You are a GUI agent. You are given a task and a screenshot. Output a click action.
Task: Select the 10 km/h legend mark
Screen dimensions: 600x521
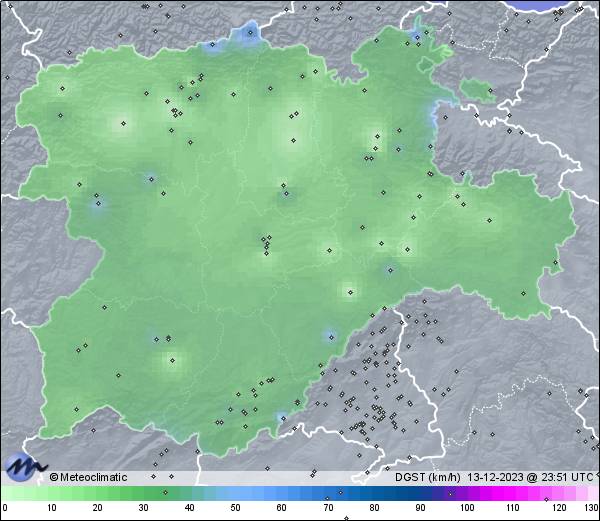(51, 508)
